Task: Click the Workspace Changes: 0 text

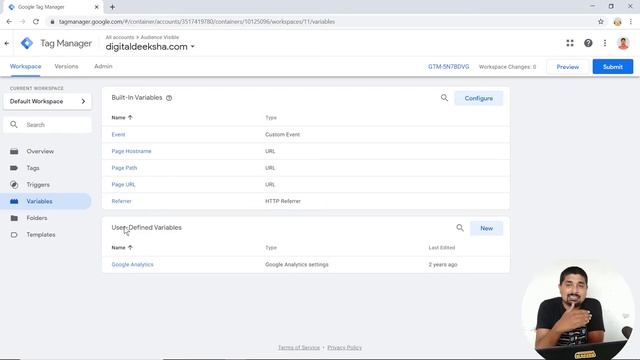Action: pyautogui.click(x=507, y=67)
